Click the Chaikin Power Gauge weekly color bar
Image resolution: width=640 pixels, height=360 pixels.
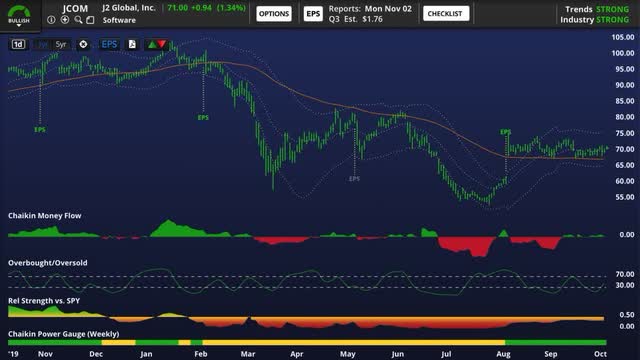[x=307, y=342]
